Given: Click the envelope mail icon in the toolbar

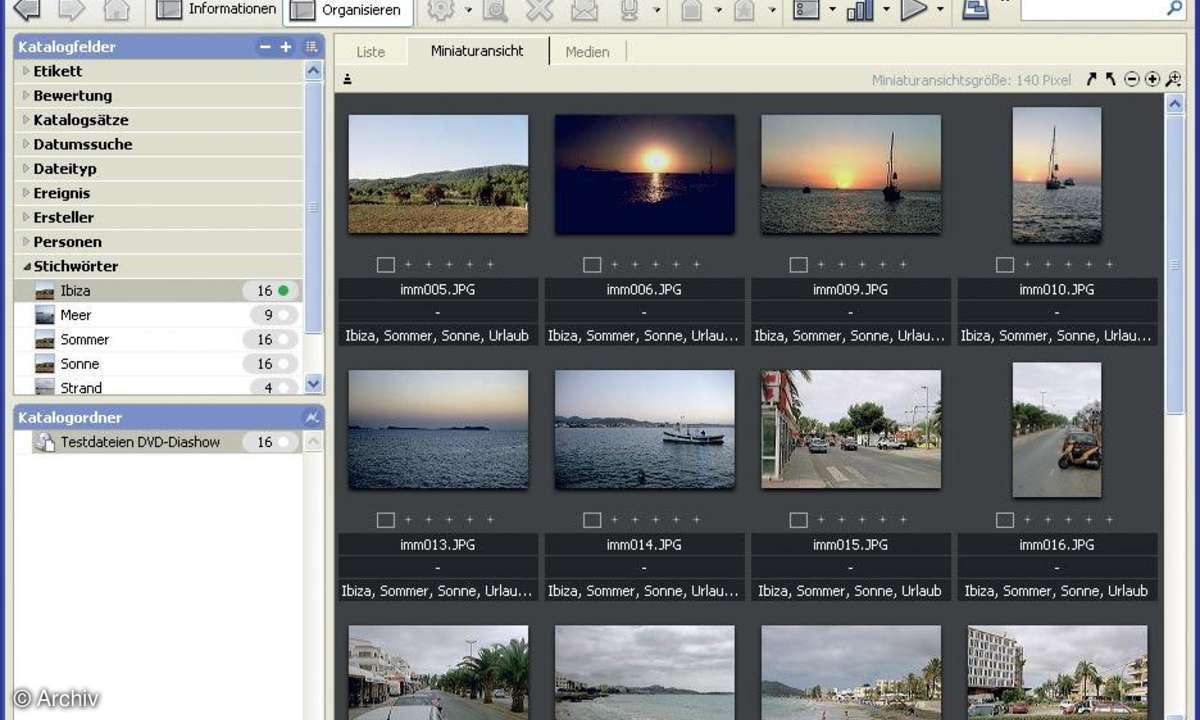Looking at the screenshot, I should [x=585, y=10].
